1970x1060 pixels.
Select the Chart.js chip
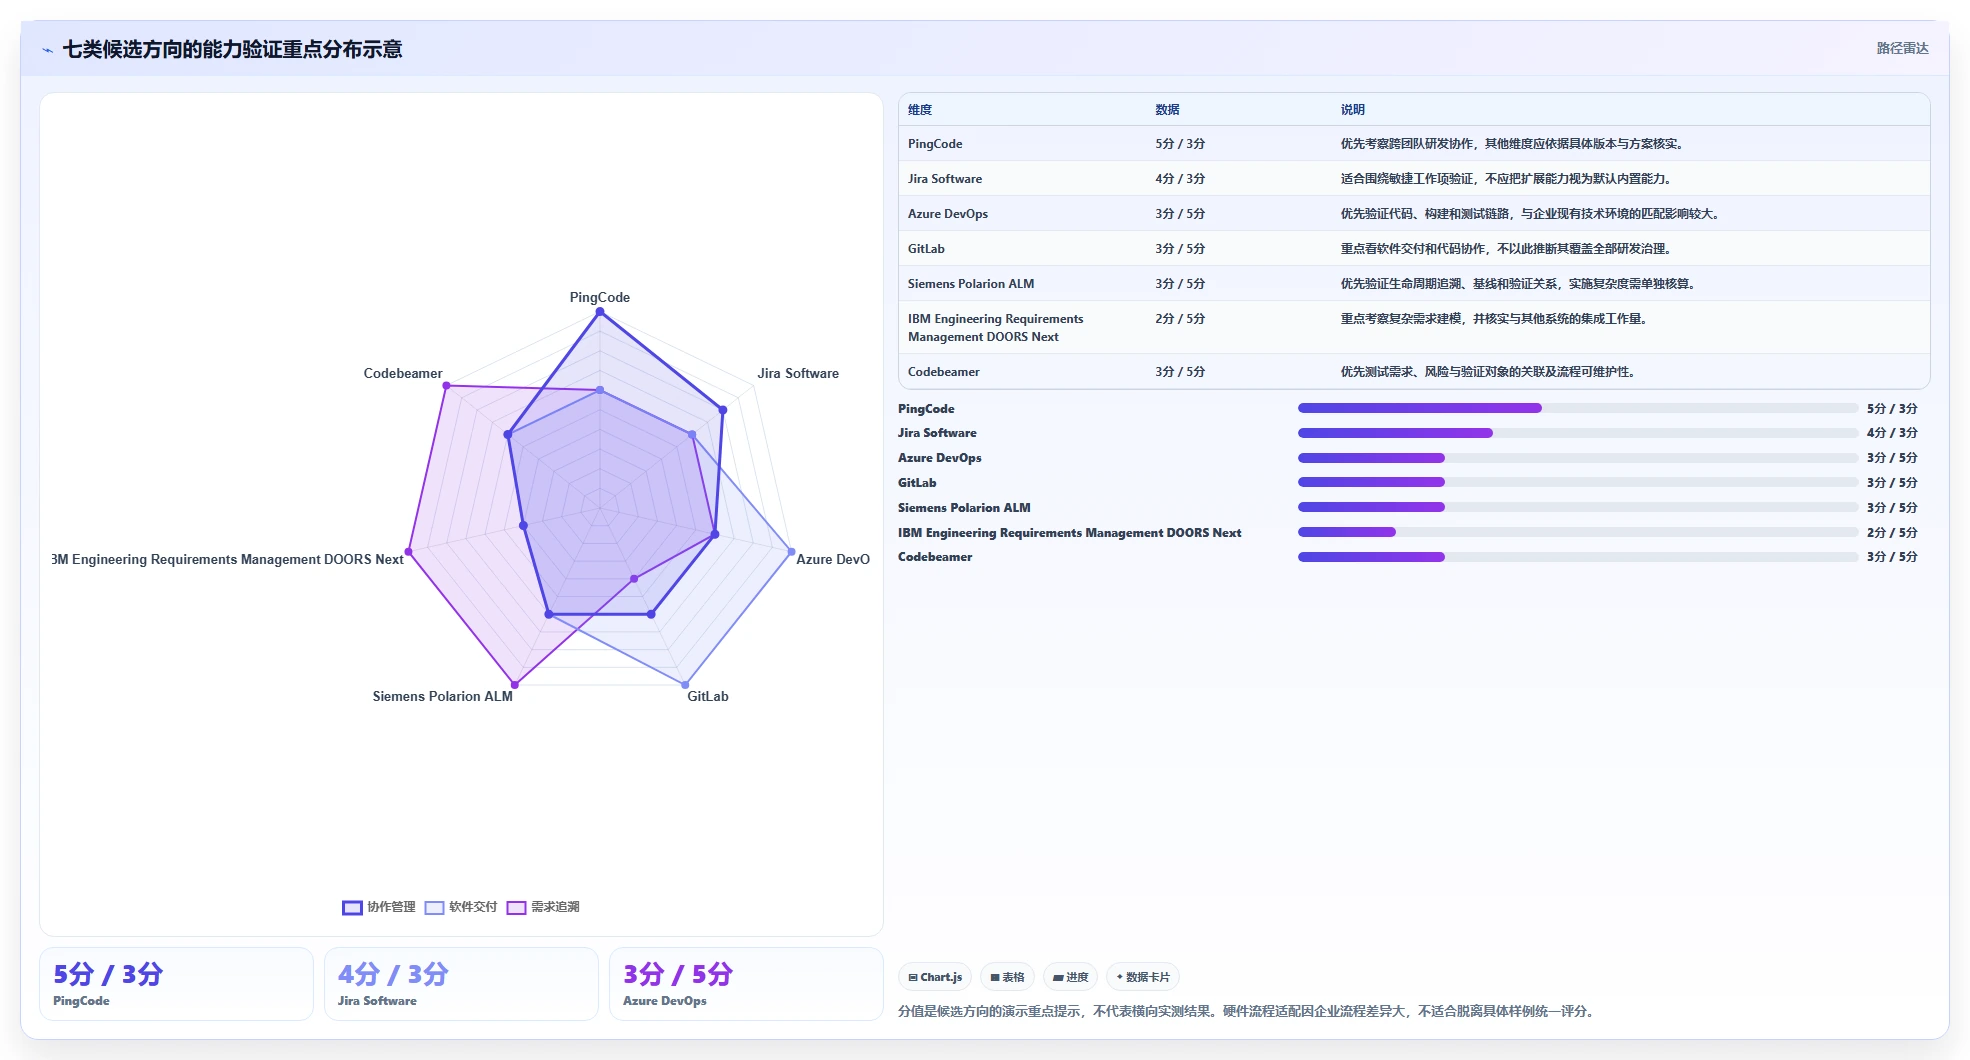point(935,977)
